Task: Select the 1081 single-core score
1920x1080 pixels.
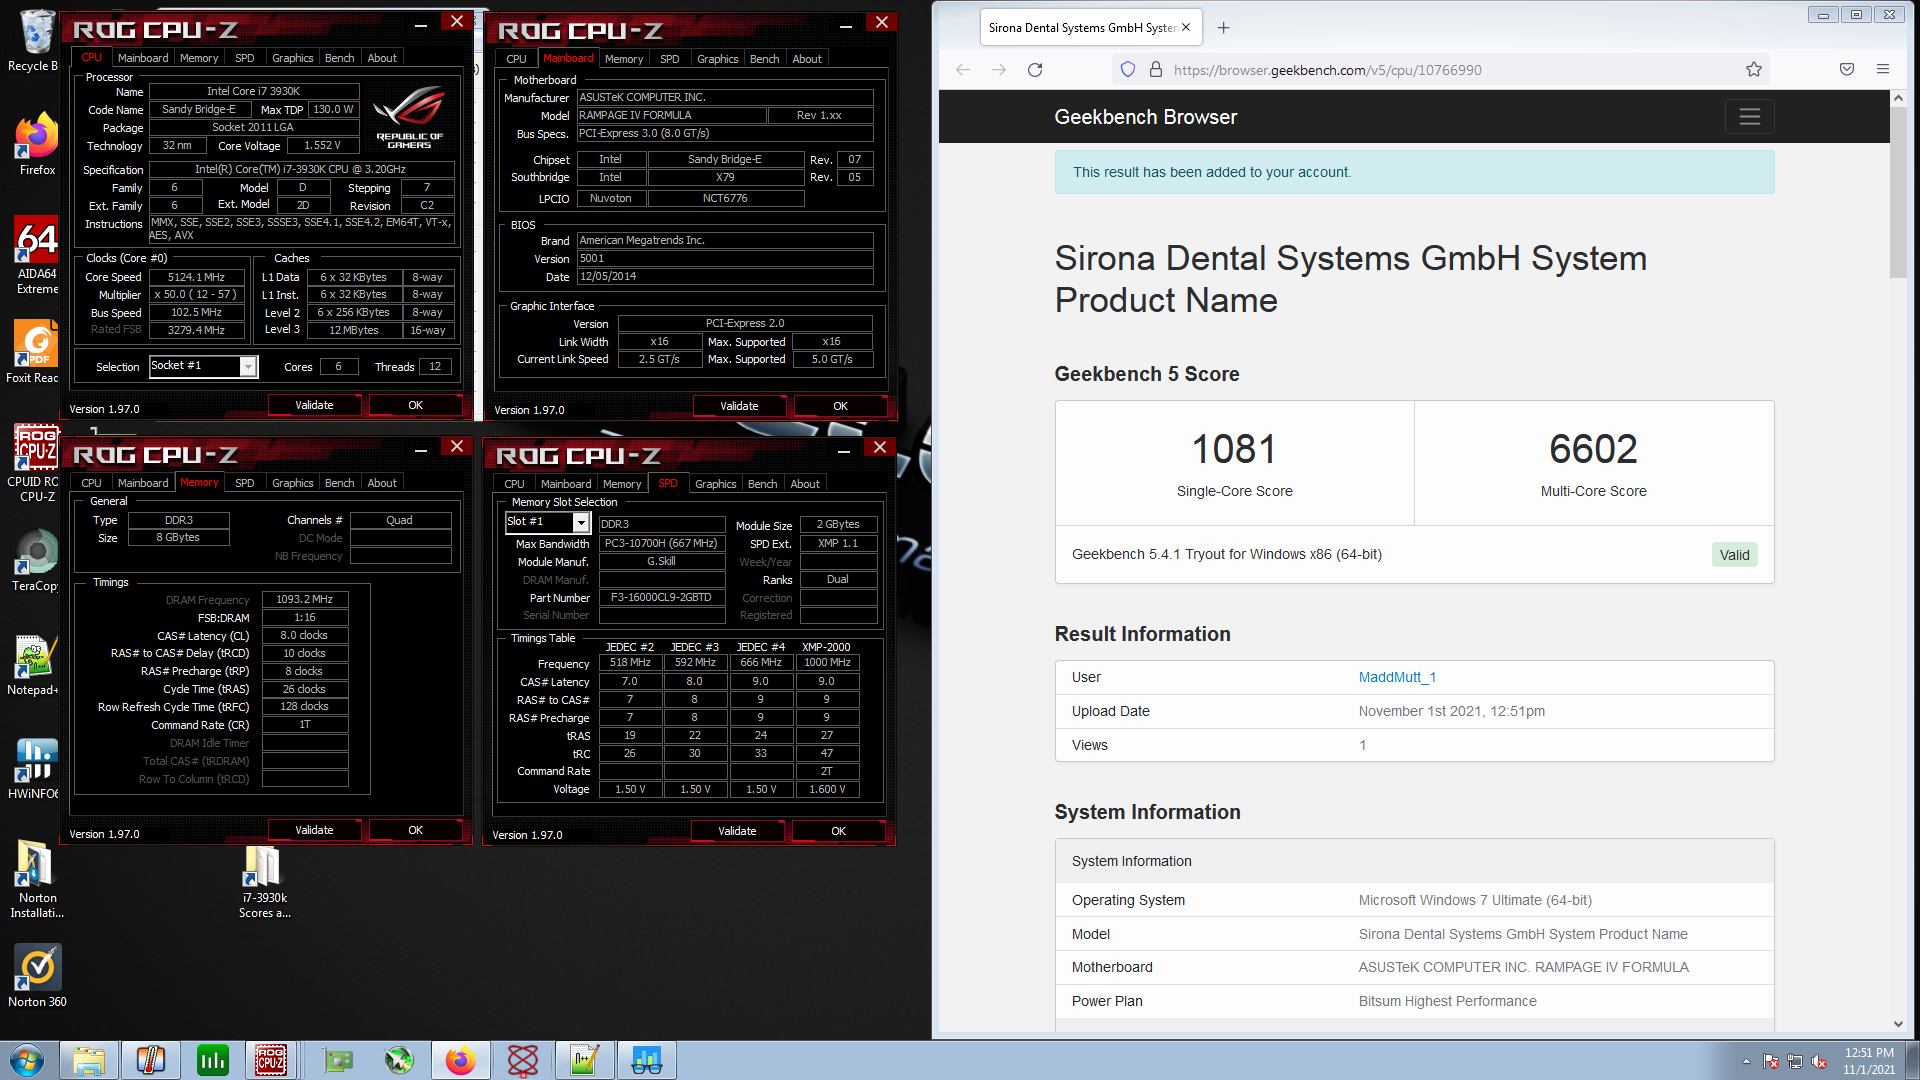Action: [1234, 449]
